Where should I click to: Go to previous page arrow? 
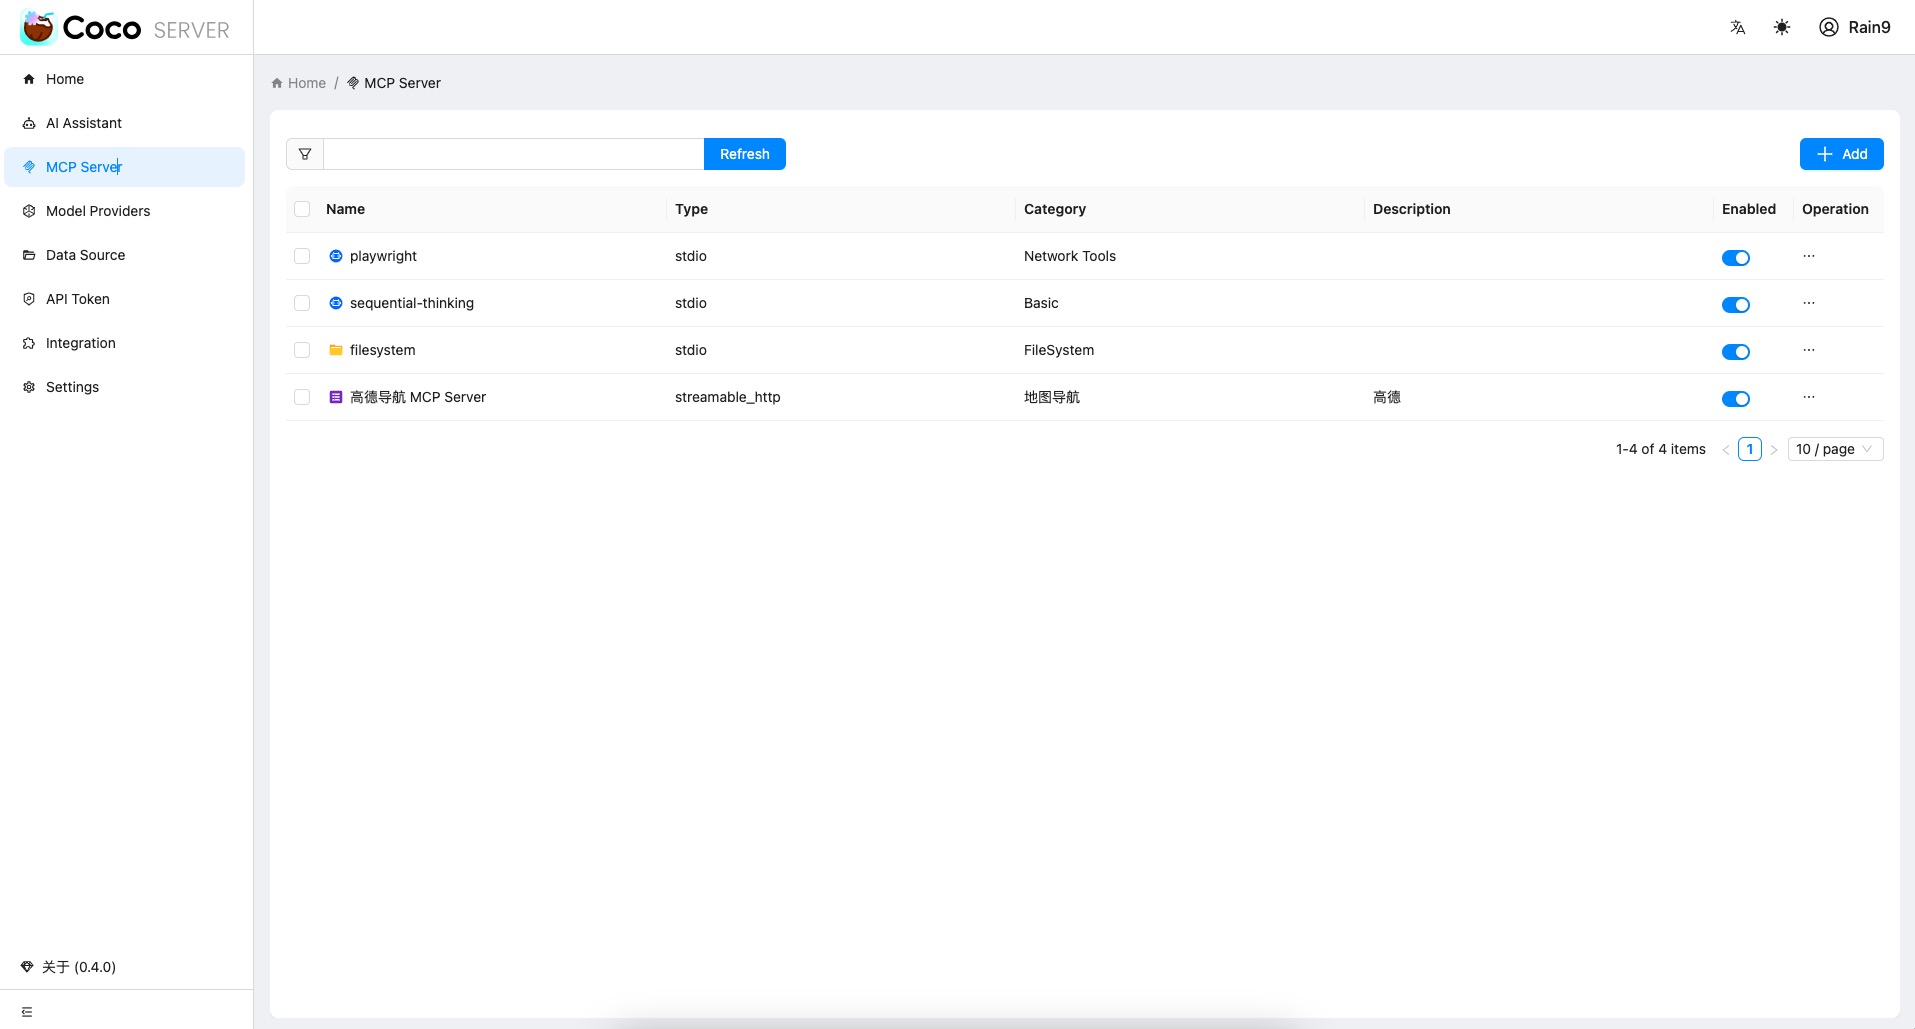coord(1726,450)
